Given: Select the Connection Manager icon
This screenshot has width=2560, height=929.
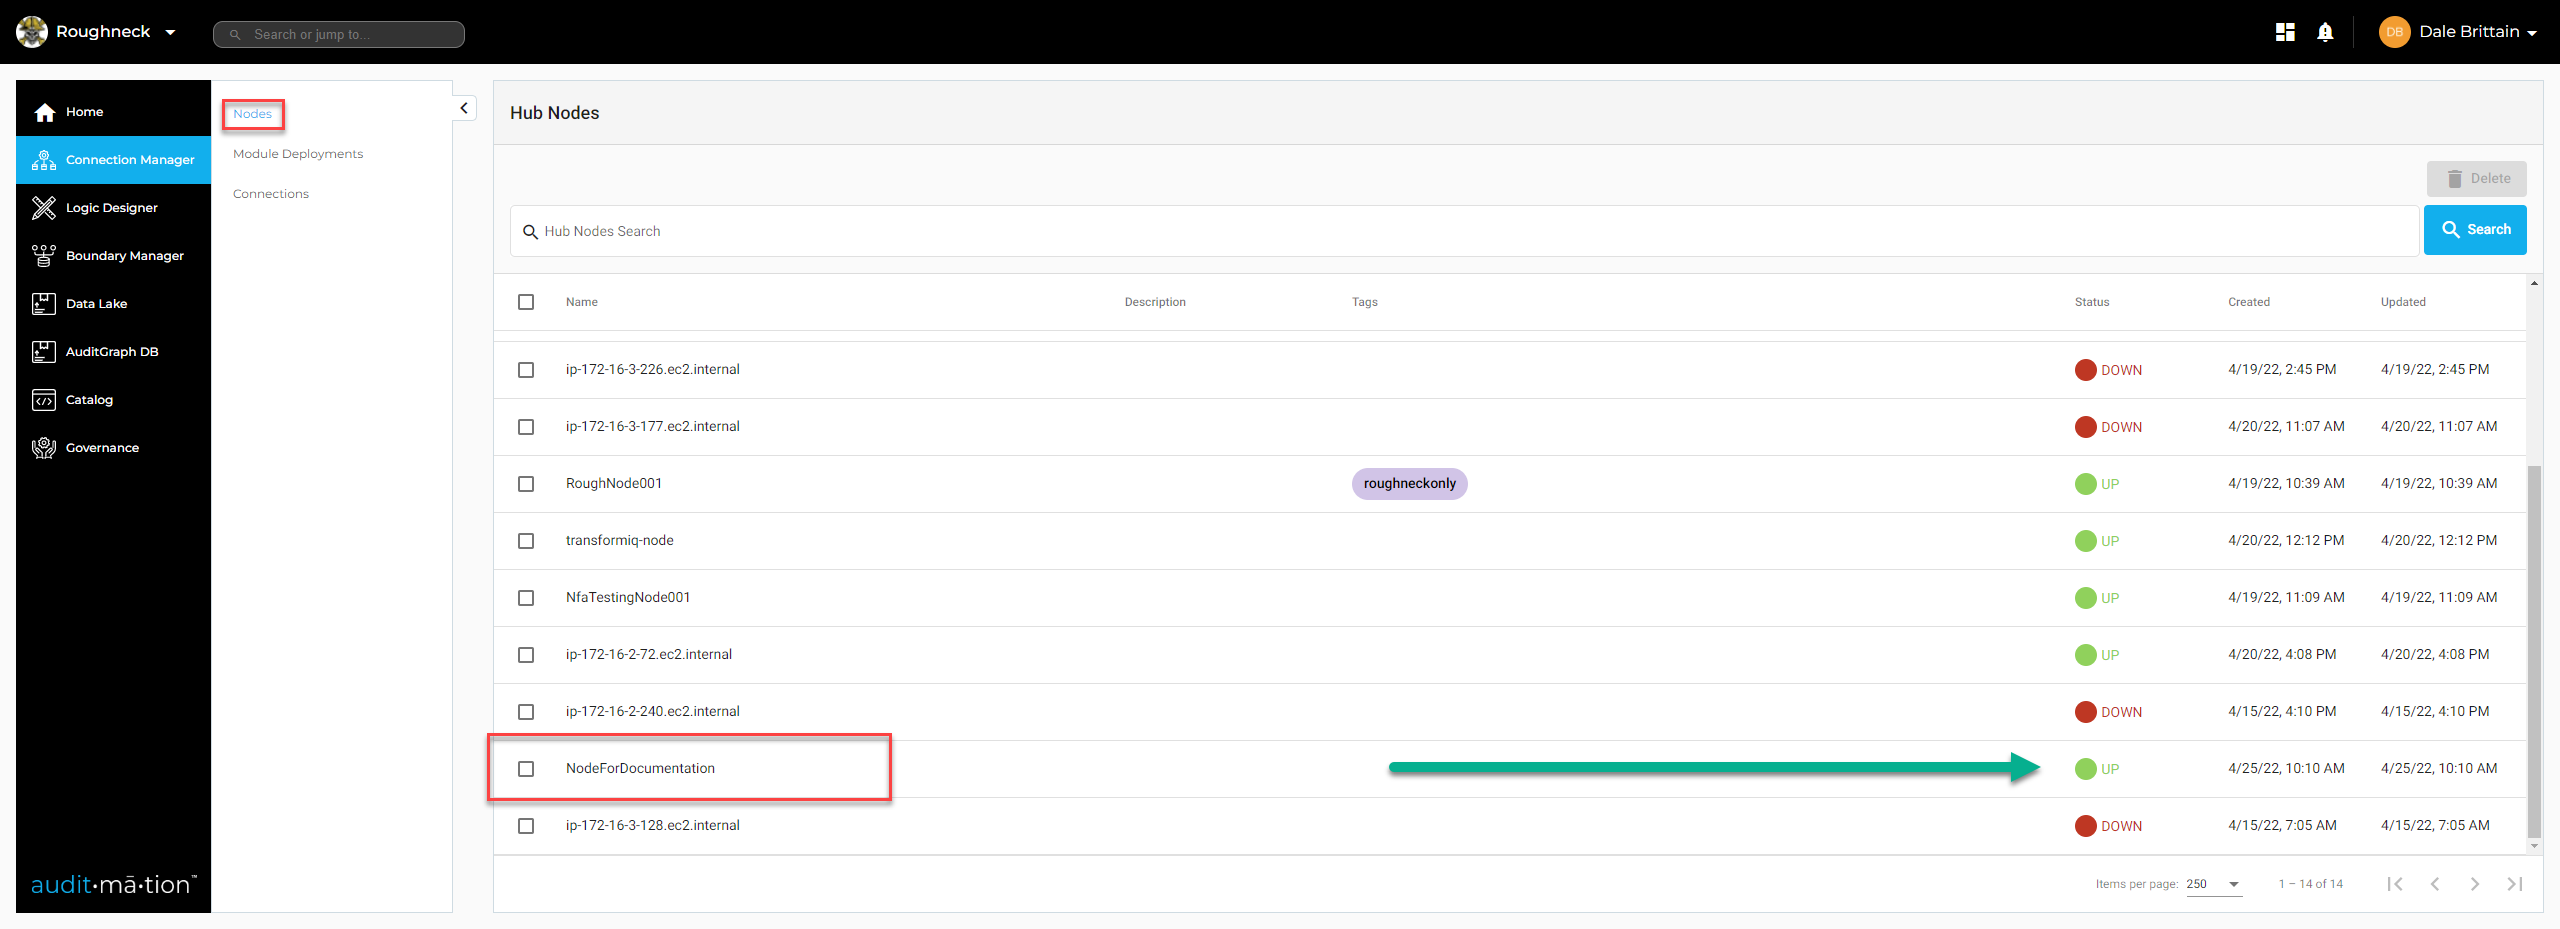Looking at the screenshot, I should (44, 159).
